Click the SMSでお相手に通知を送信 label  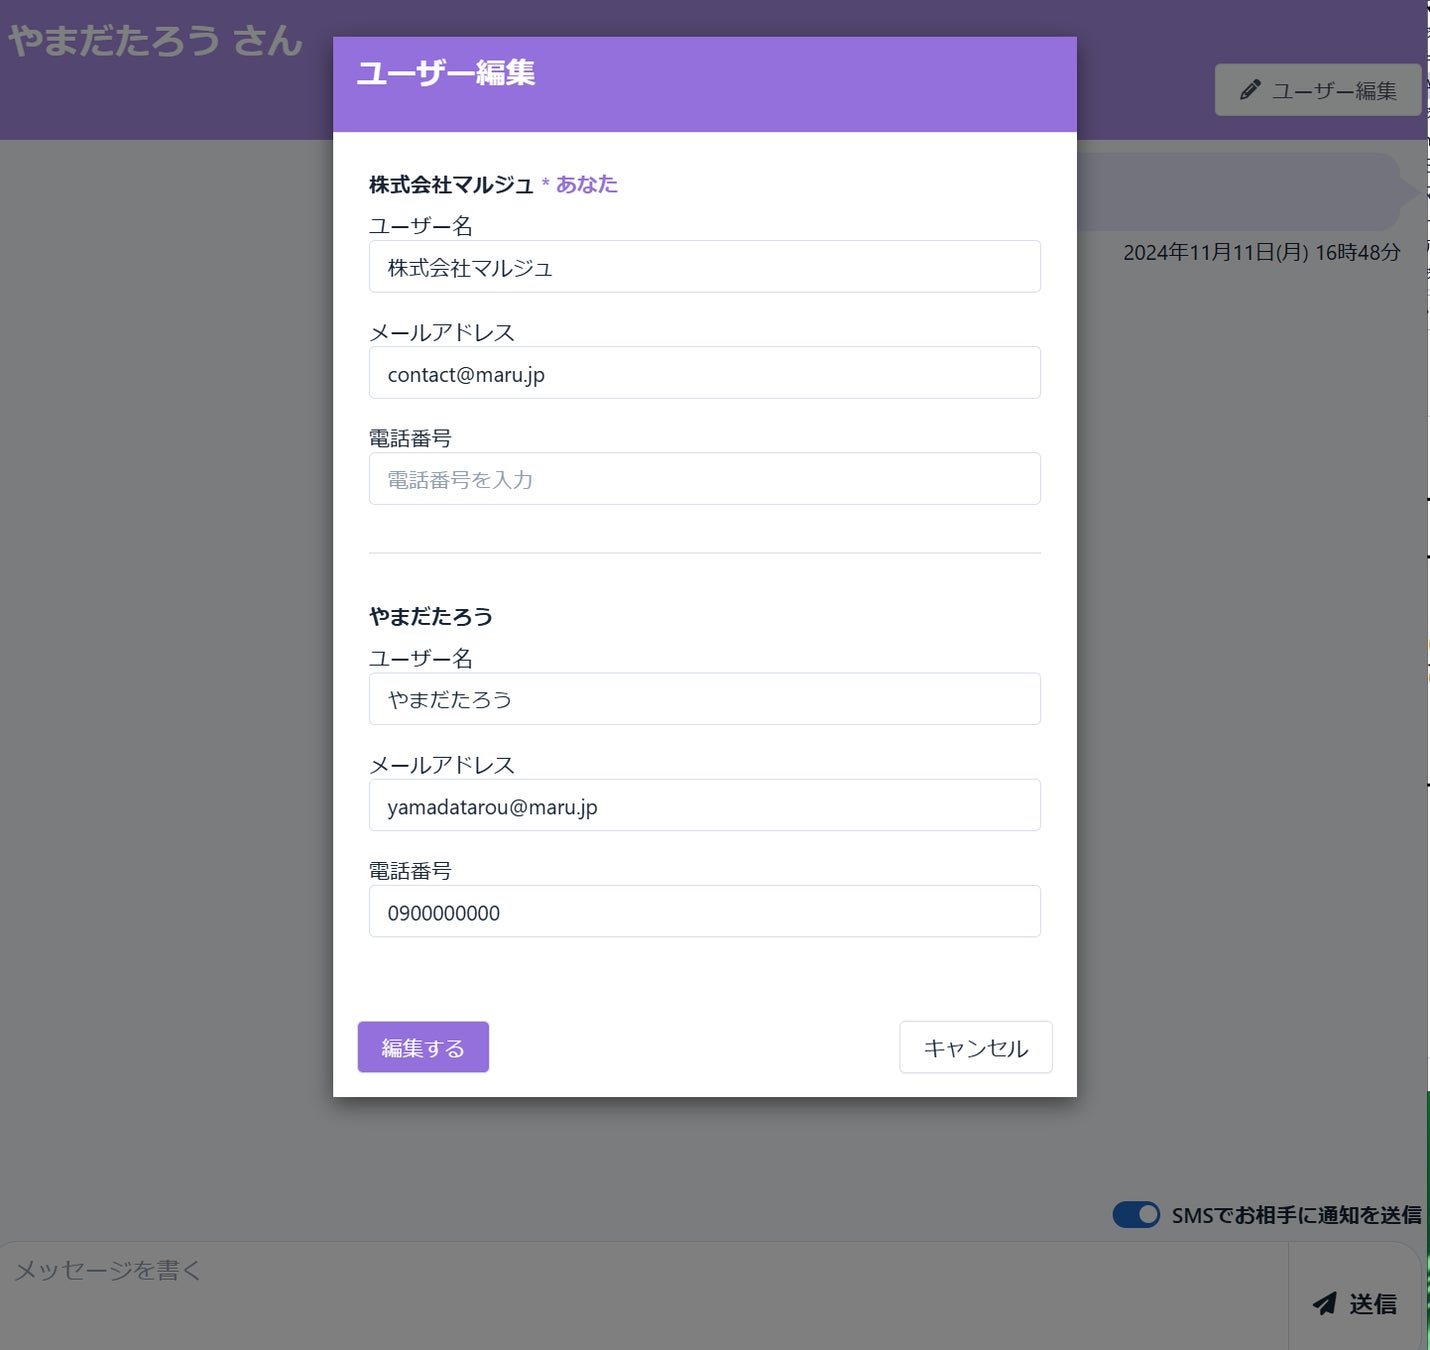1297,1215
